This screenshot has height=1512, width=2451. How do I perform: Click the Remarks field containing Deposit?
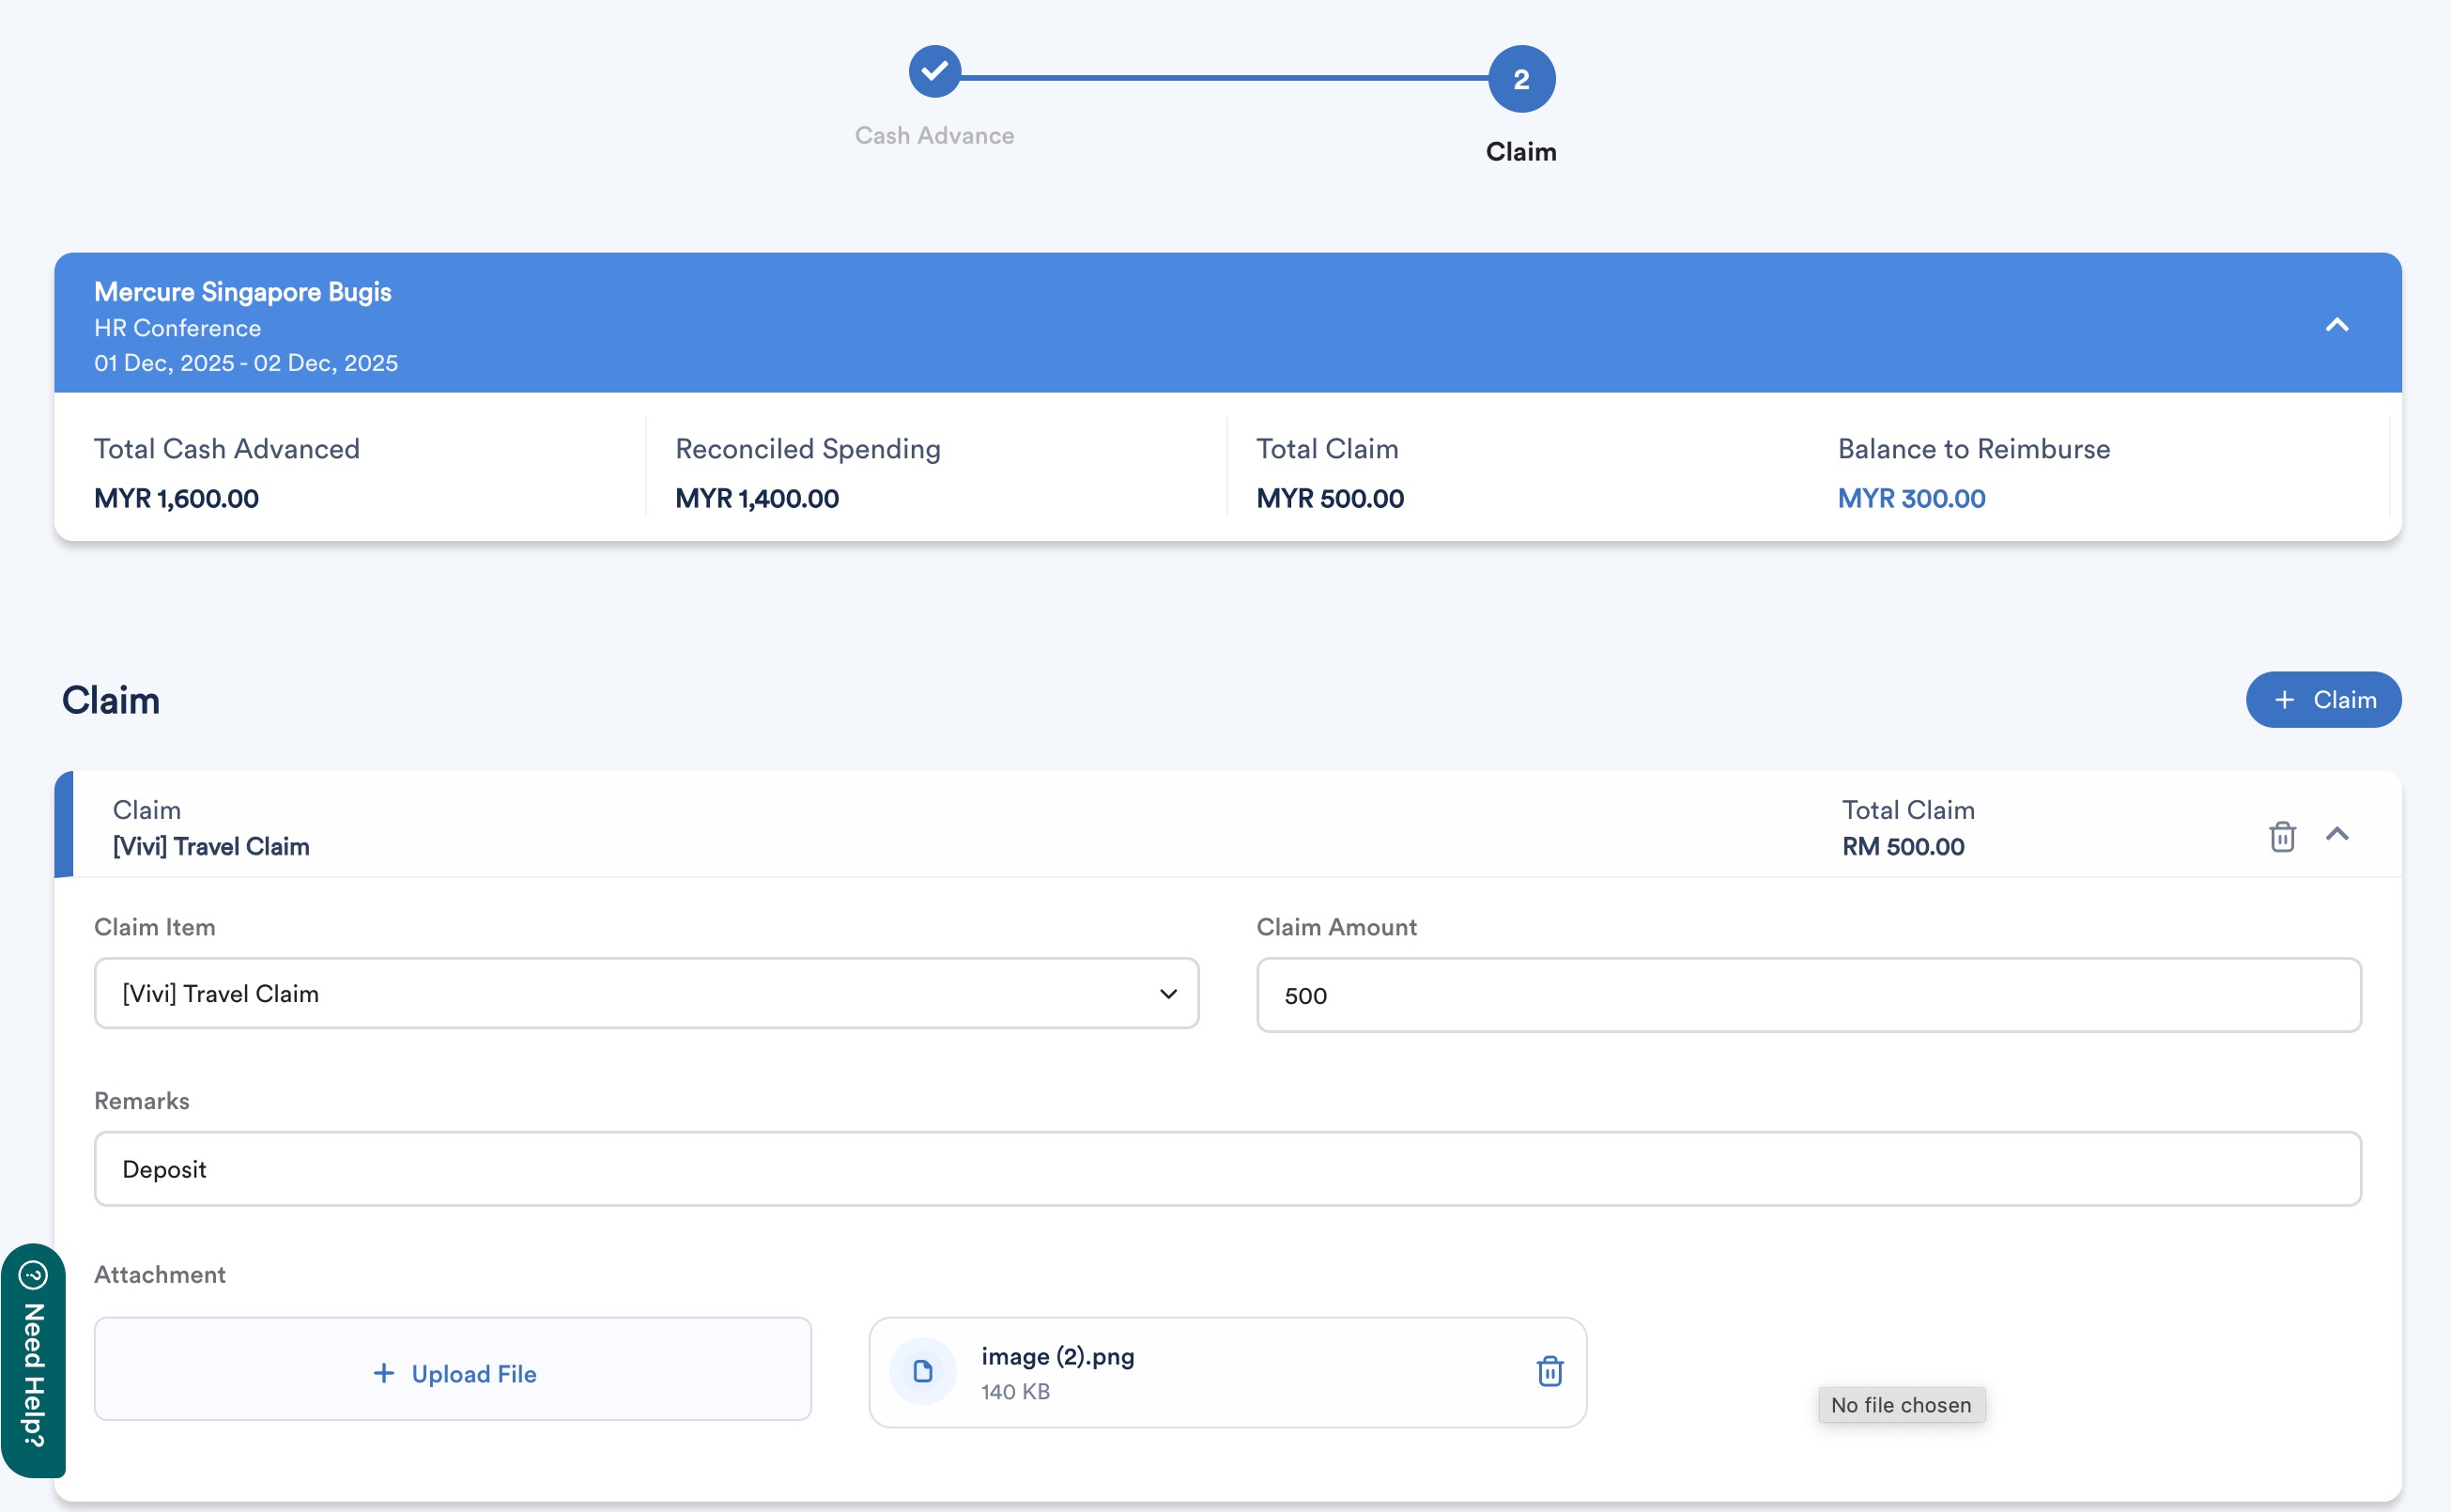point(1227,1168)
